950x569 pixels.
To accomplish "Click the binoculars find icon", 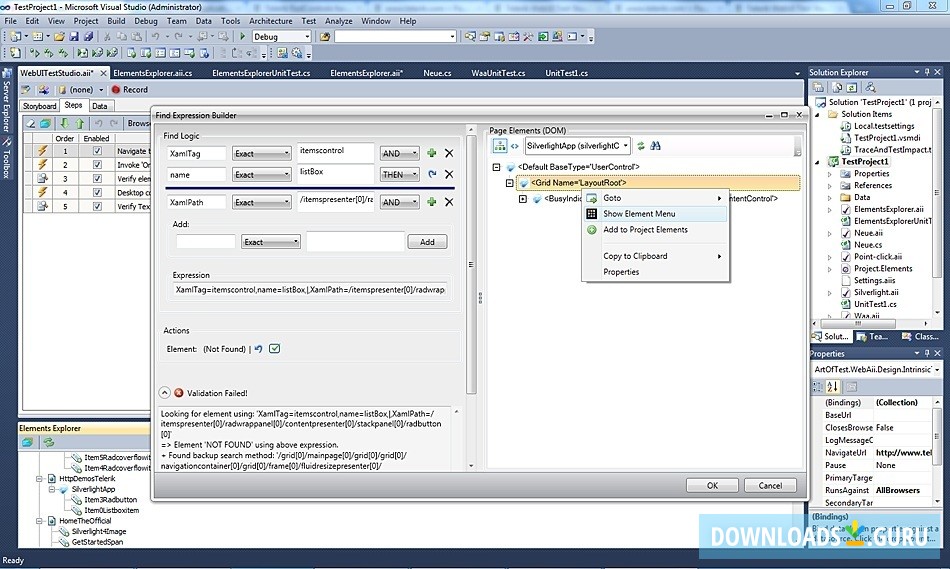I will 655,145.
